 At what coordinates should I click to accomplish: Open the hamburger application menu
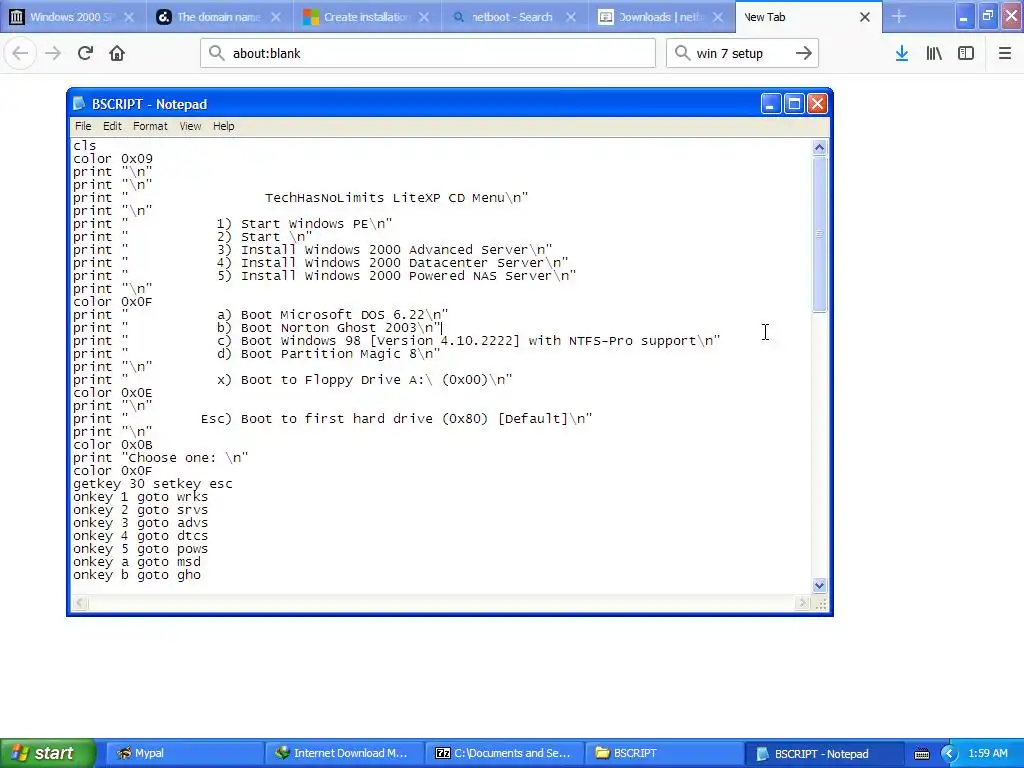(x=1004, y=53)
